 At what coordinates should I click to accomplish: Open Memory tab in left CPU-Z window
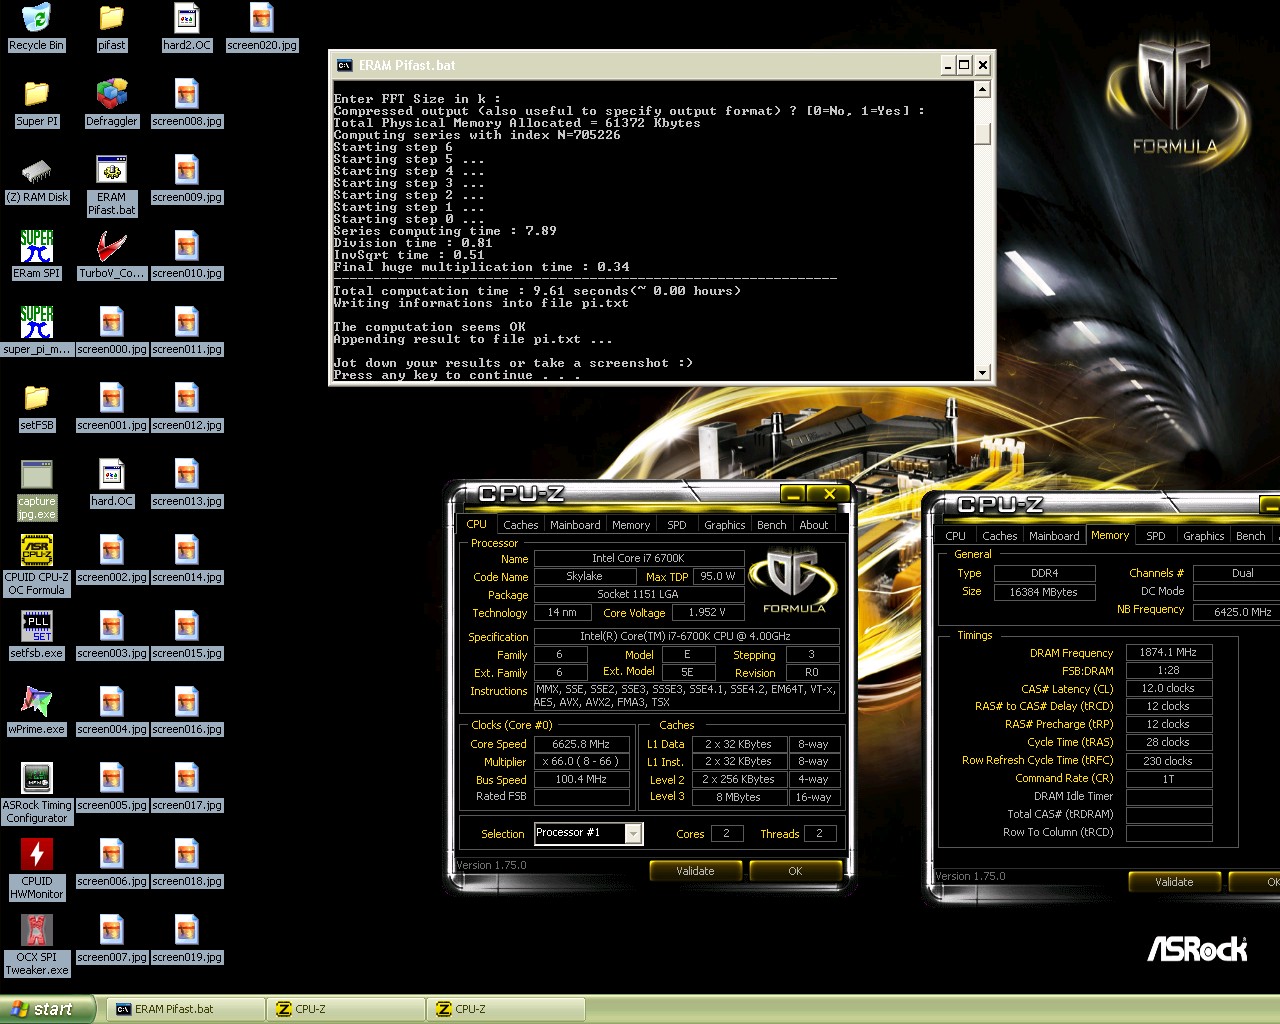point(631,524)
